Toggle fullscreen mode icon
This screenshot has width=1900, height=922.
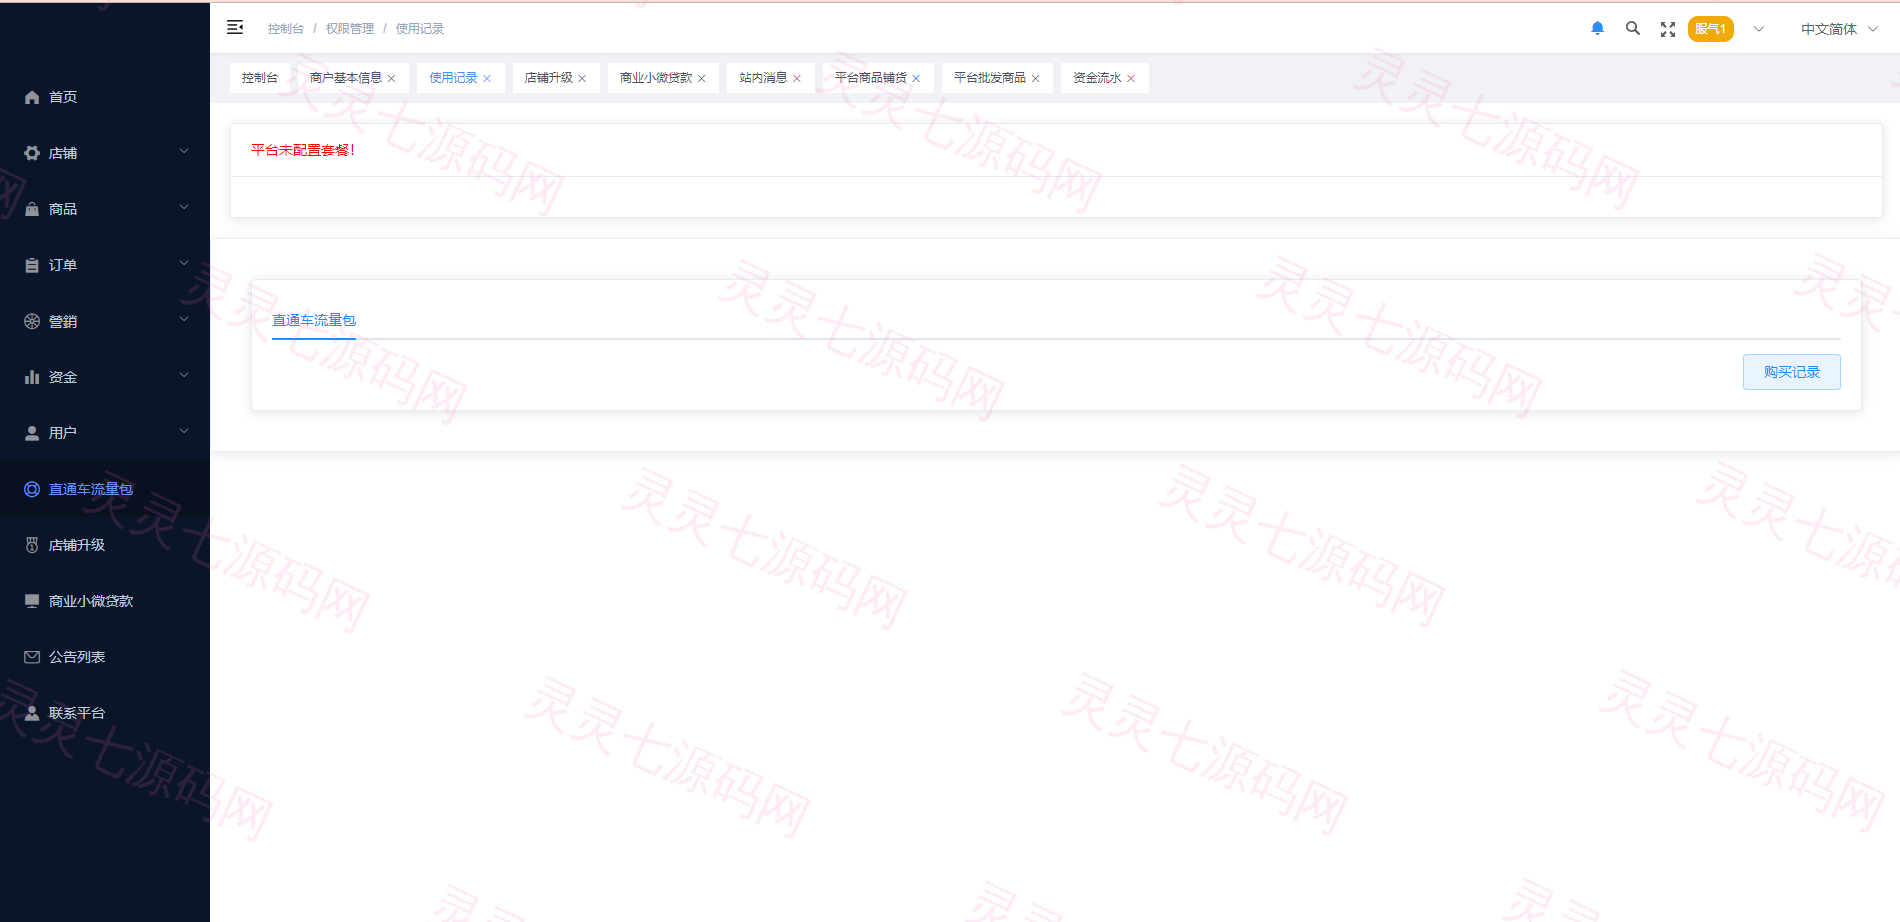(1668, 29)
